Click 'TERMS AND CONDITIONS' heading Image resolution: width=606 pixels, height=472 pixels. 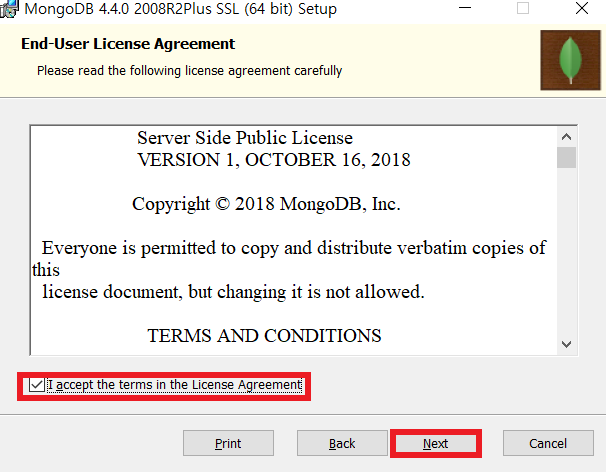click(x=264, y=336)
